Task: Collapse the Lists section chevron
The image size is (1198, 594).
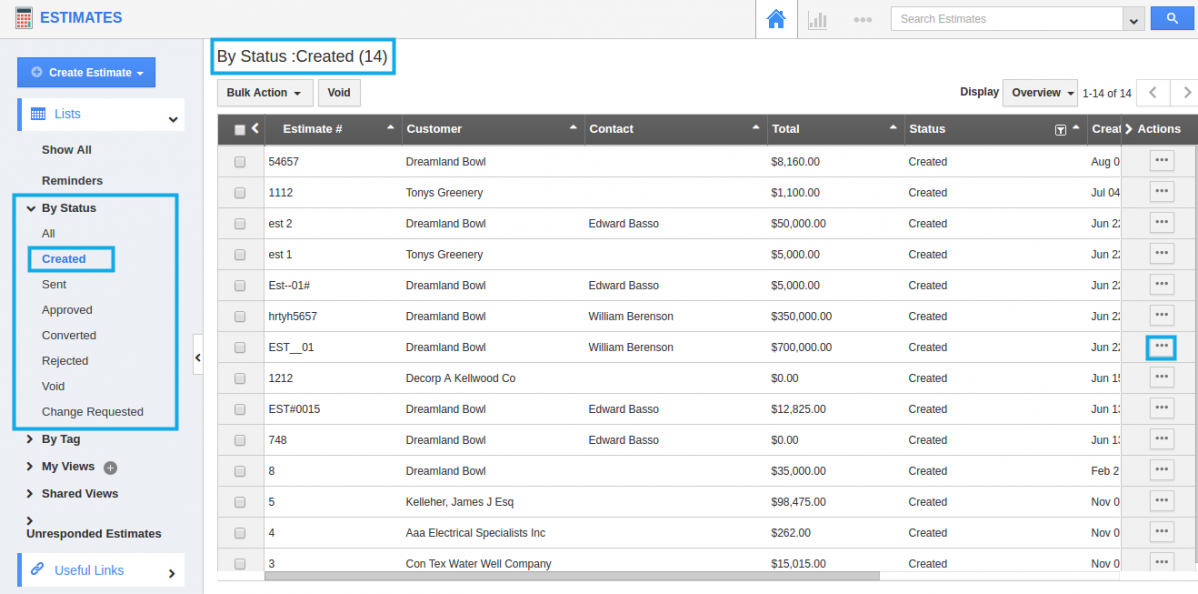Action: [x=173, y=118]
